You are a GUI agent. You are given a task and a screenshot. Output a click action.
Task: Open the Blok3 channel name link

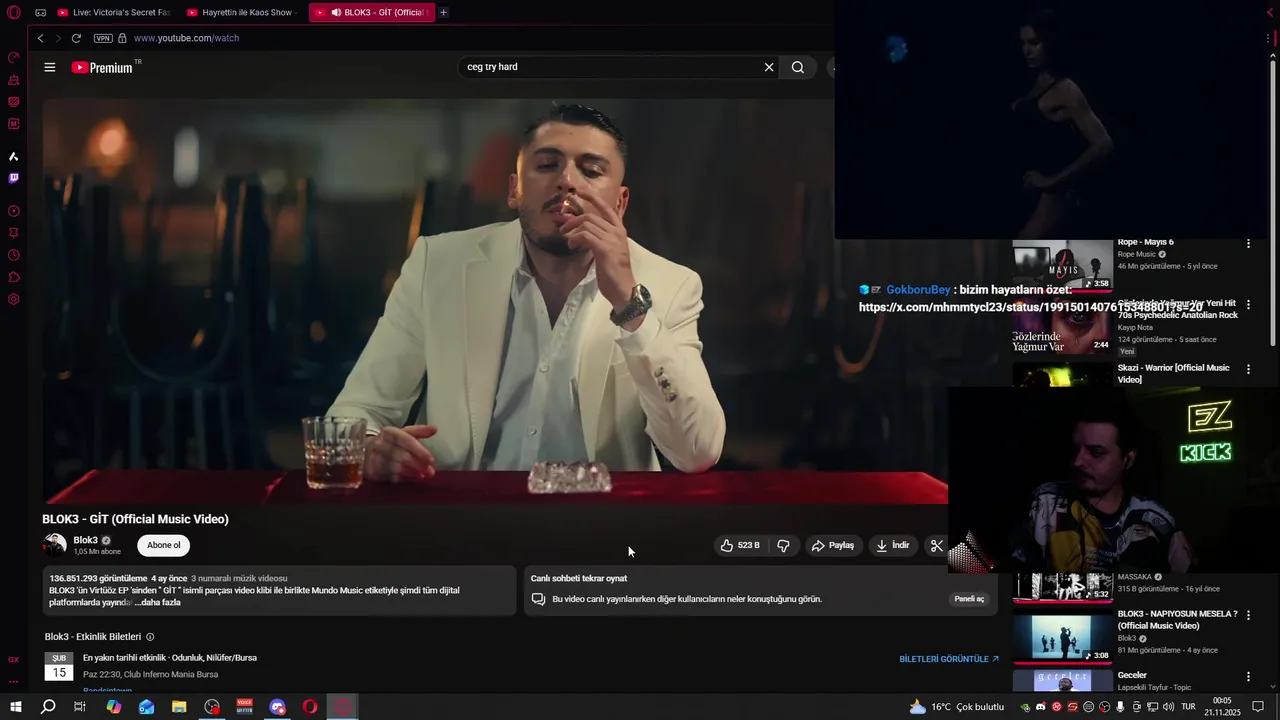pos(85,540)
